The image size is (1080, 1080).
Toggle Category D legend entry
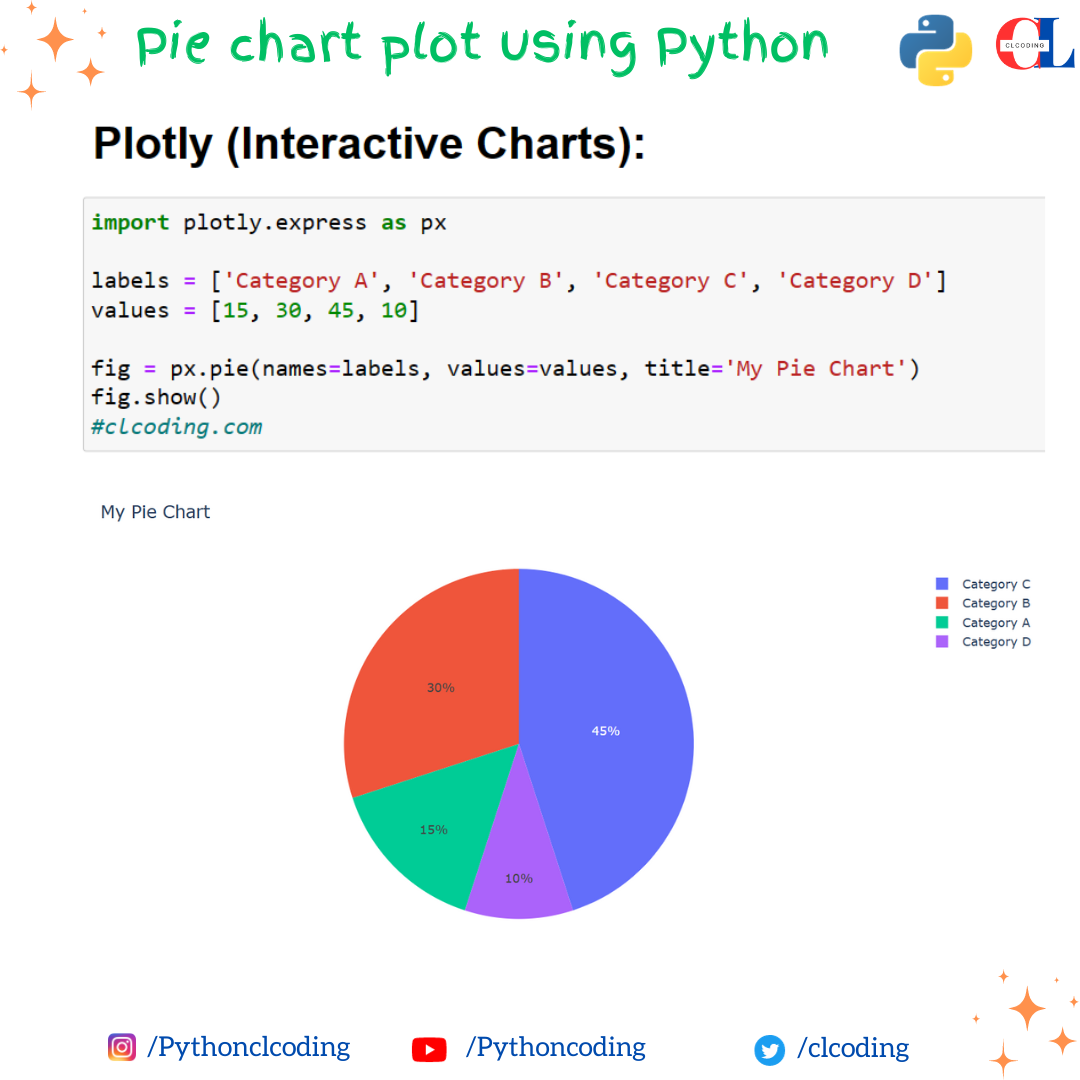983,642
